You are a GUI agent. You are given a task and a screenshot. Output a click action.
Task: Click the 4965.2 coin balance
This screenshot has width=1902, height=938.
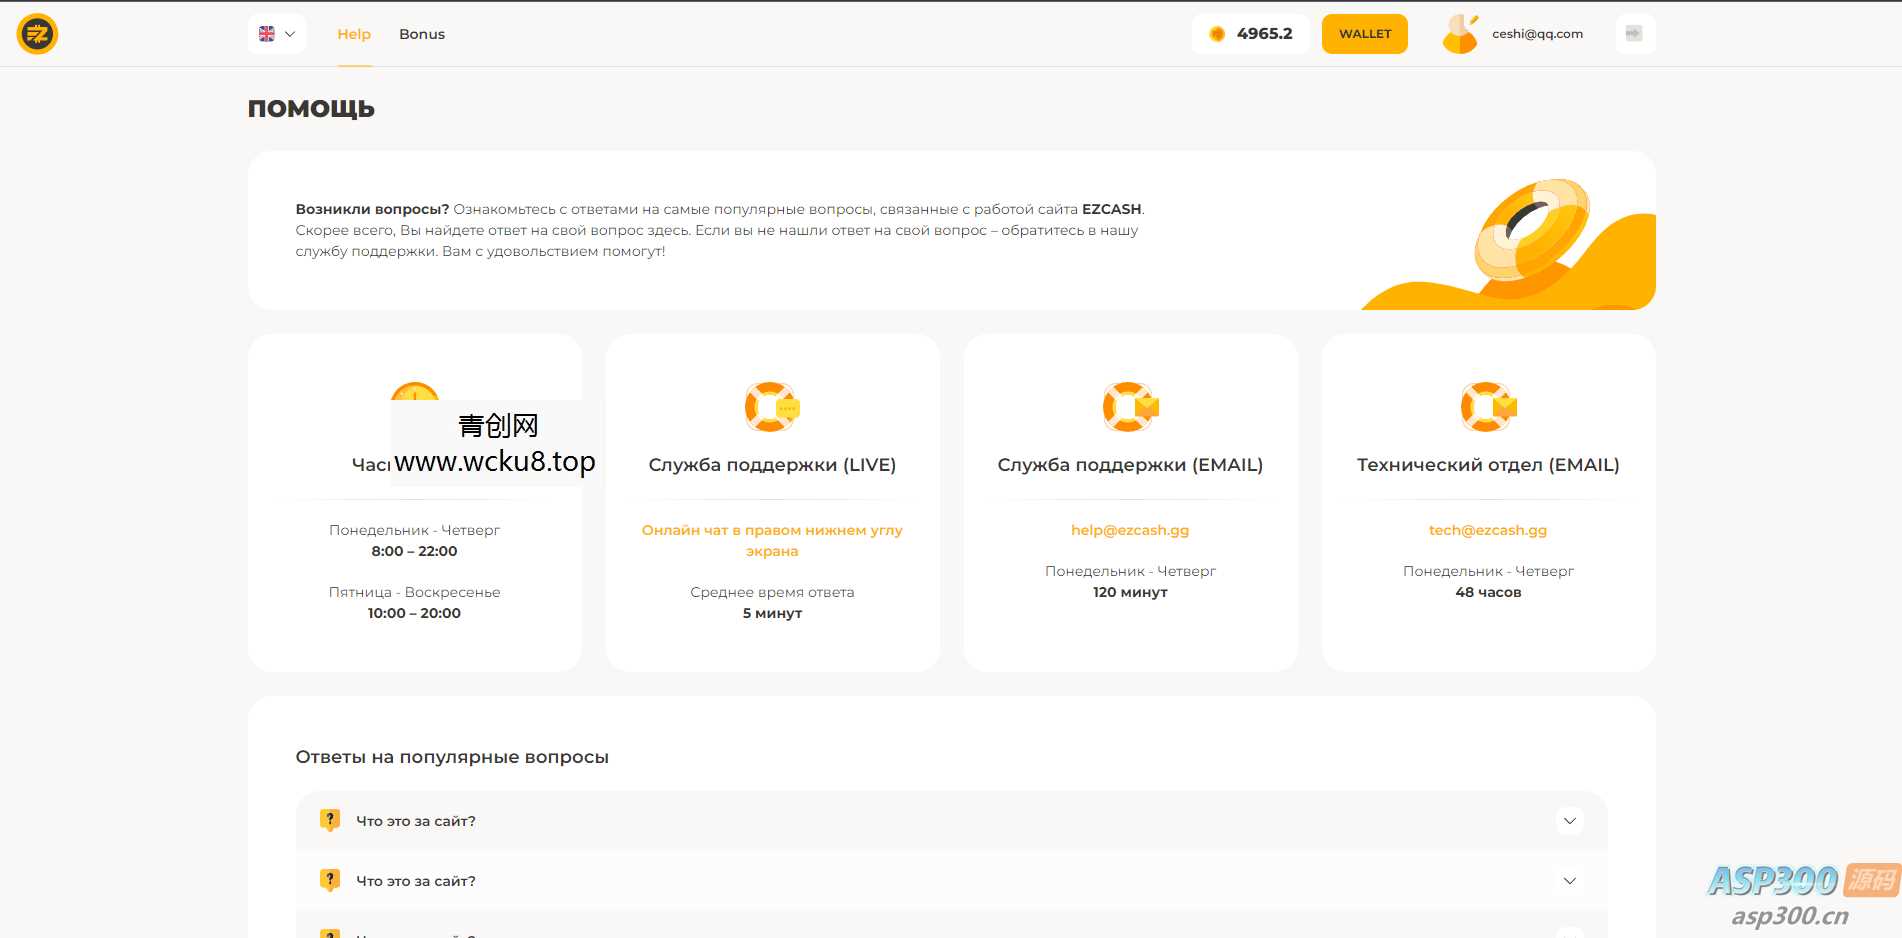1251,34
